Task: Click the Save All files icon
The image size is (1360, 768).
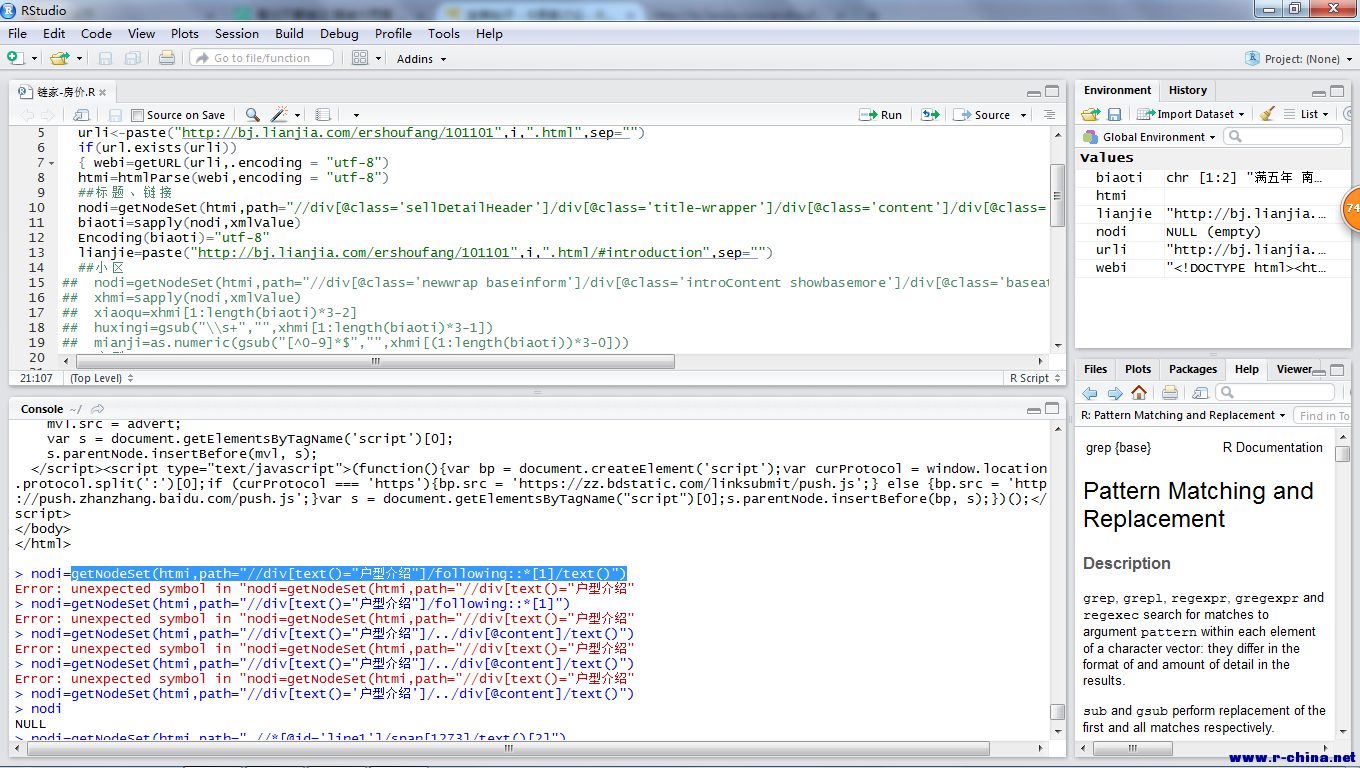Action: [131, 58]
